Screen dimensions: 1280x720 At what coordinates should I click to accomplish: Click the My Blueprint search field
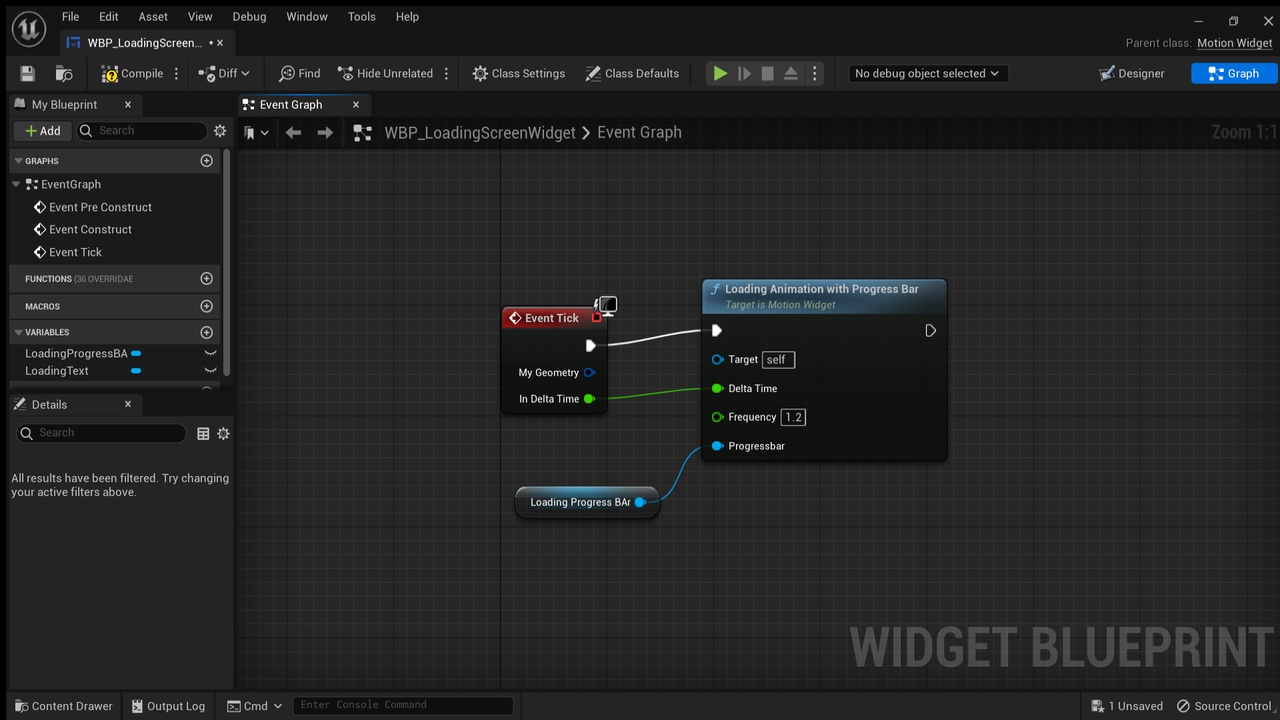141,130
